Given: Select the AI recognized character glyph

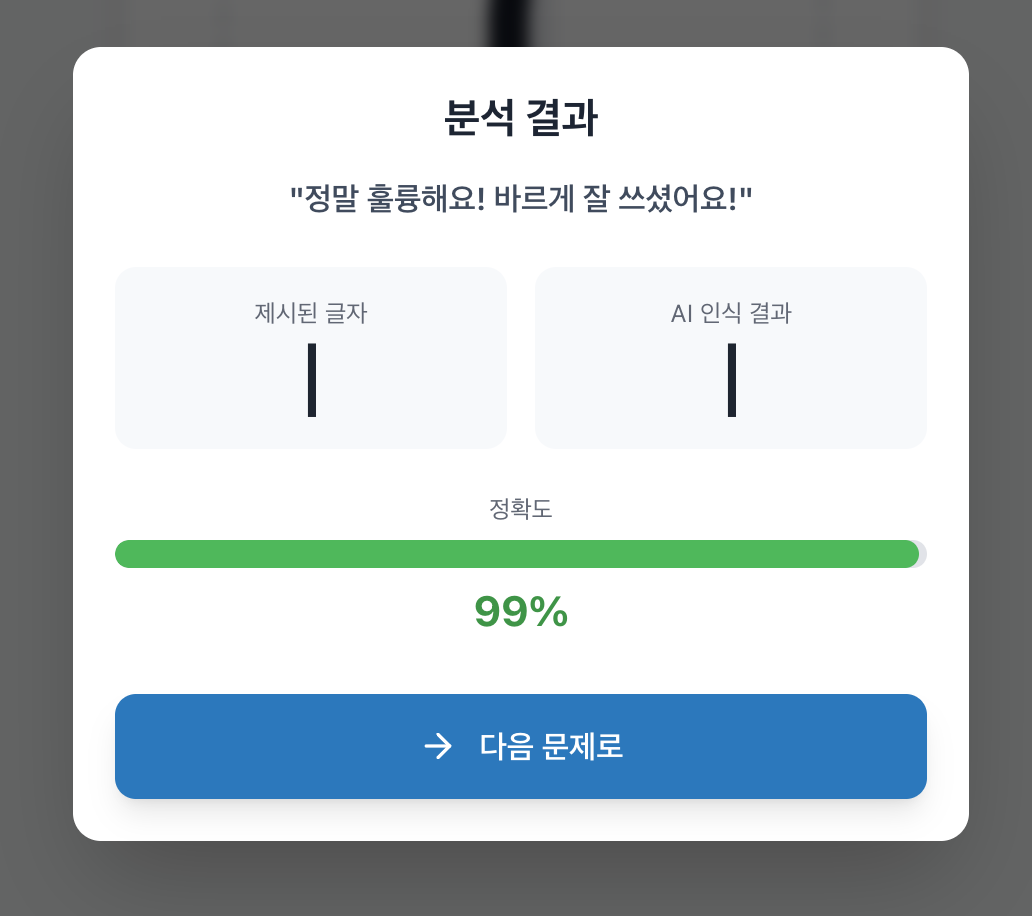Looking at the screenshot, I should [x=732, y=380].
